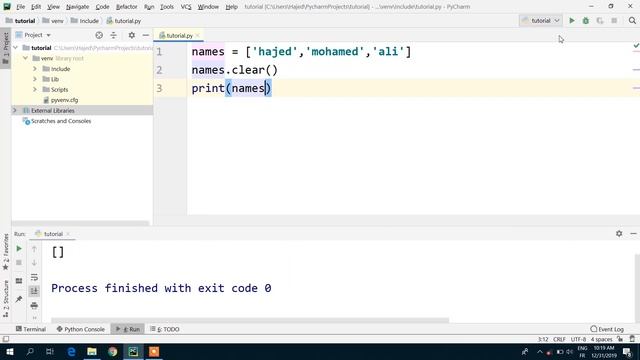
Task: Click the 4 spaces indent setting
Action: click(x=602, y=339)
